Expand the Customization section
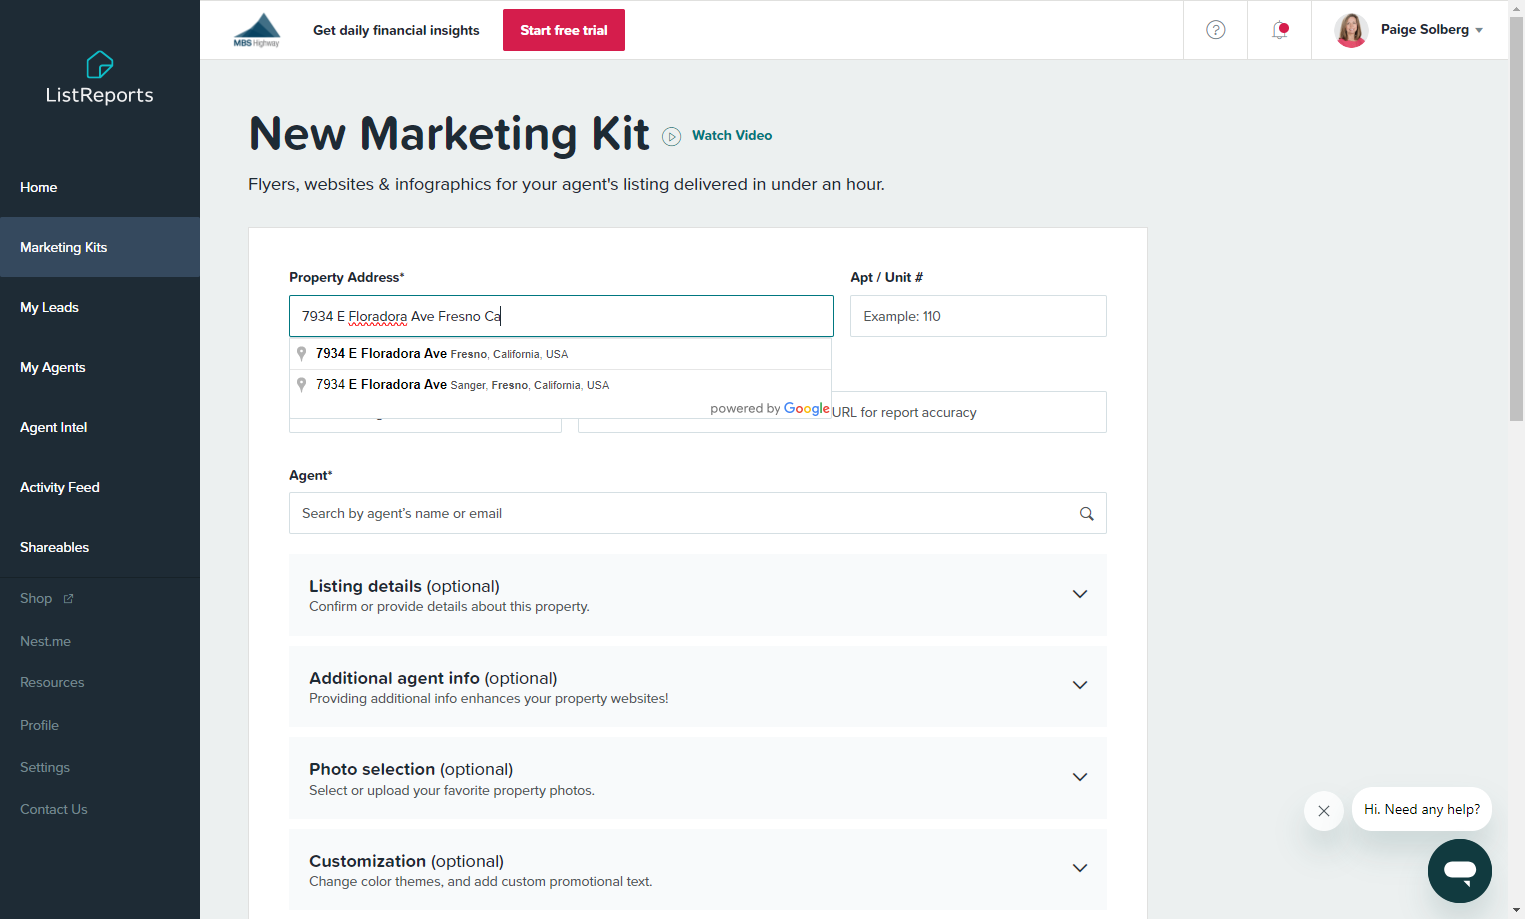 pyautogui.click(x=697, y=870)
